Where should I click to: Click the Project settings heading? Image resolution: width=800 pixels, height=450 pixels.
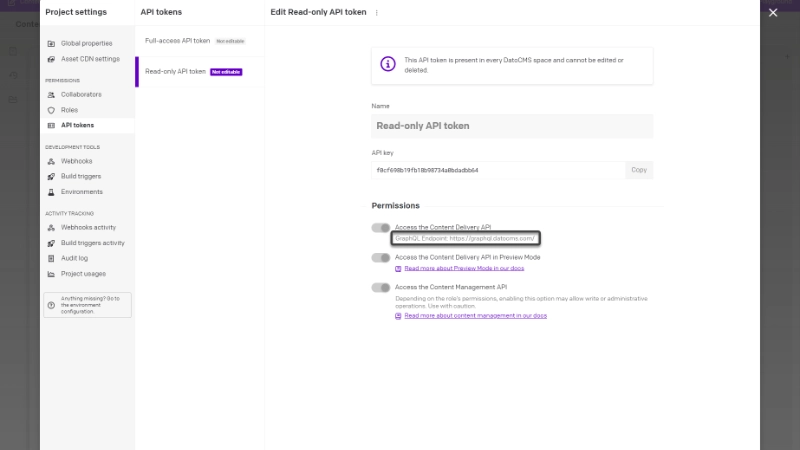point(76,12)
